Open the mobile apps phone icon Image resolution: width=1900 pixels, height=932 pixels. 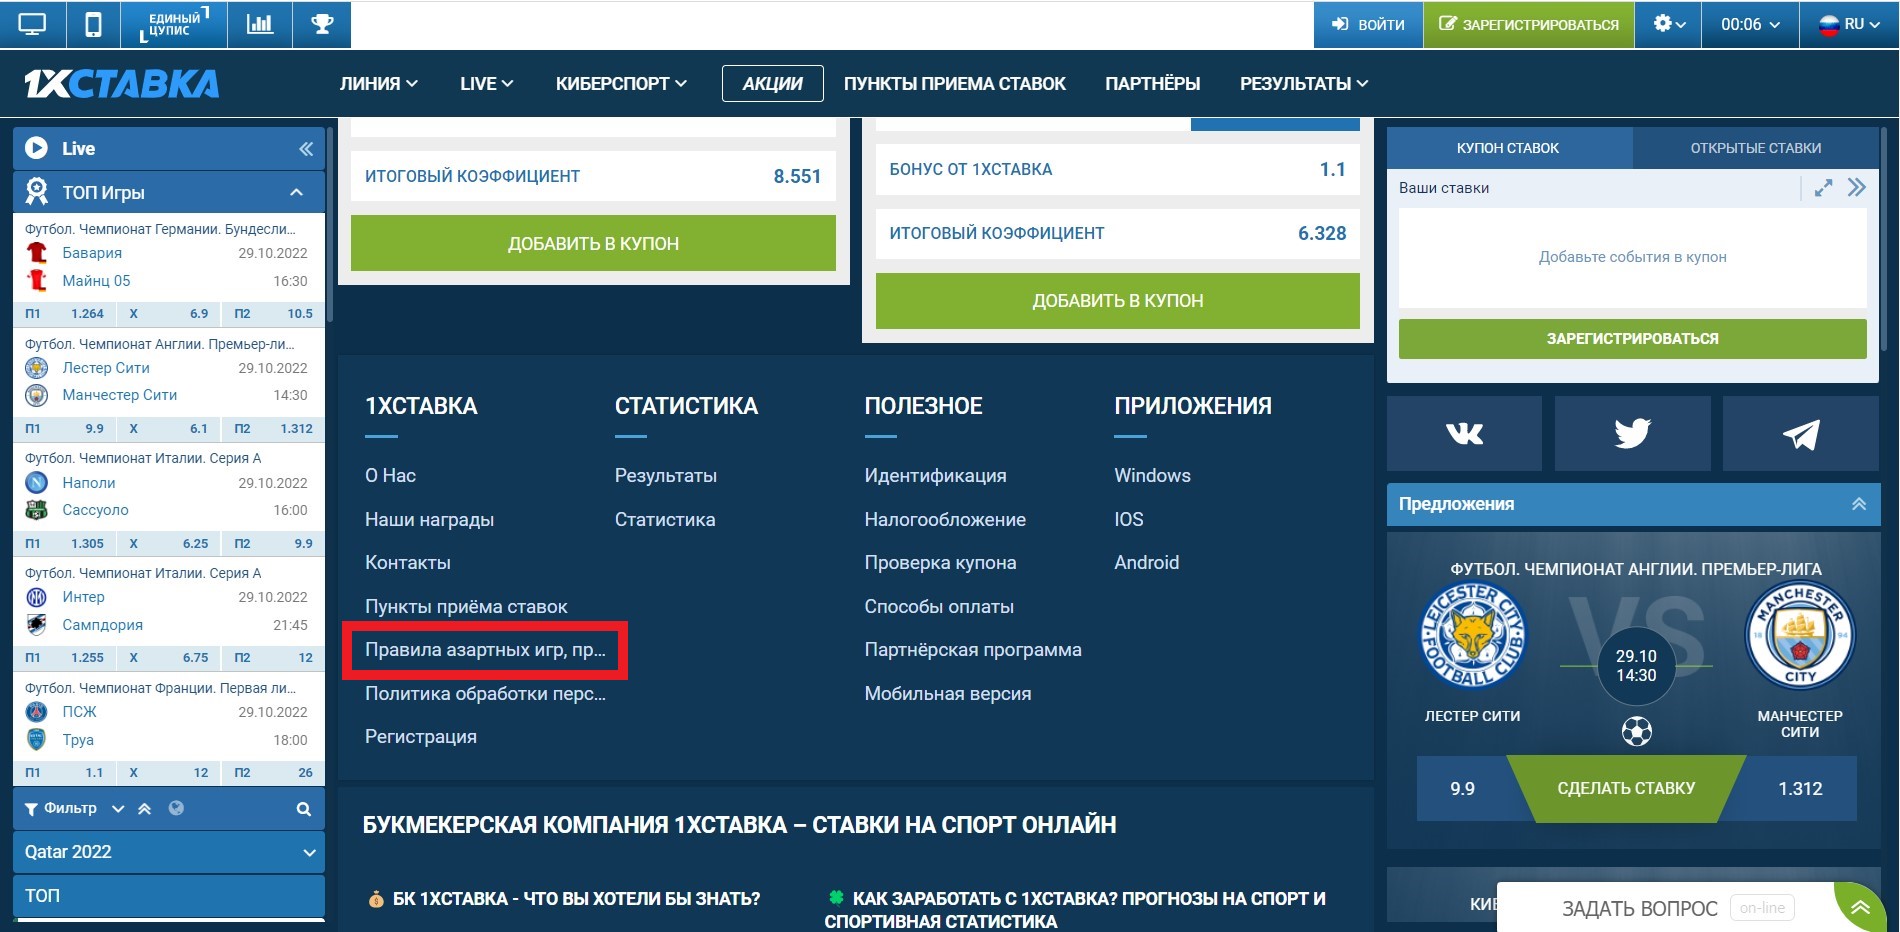coord(93,24)
